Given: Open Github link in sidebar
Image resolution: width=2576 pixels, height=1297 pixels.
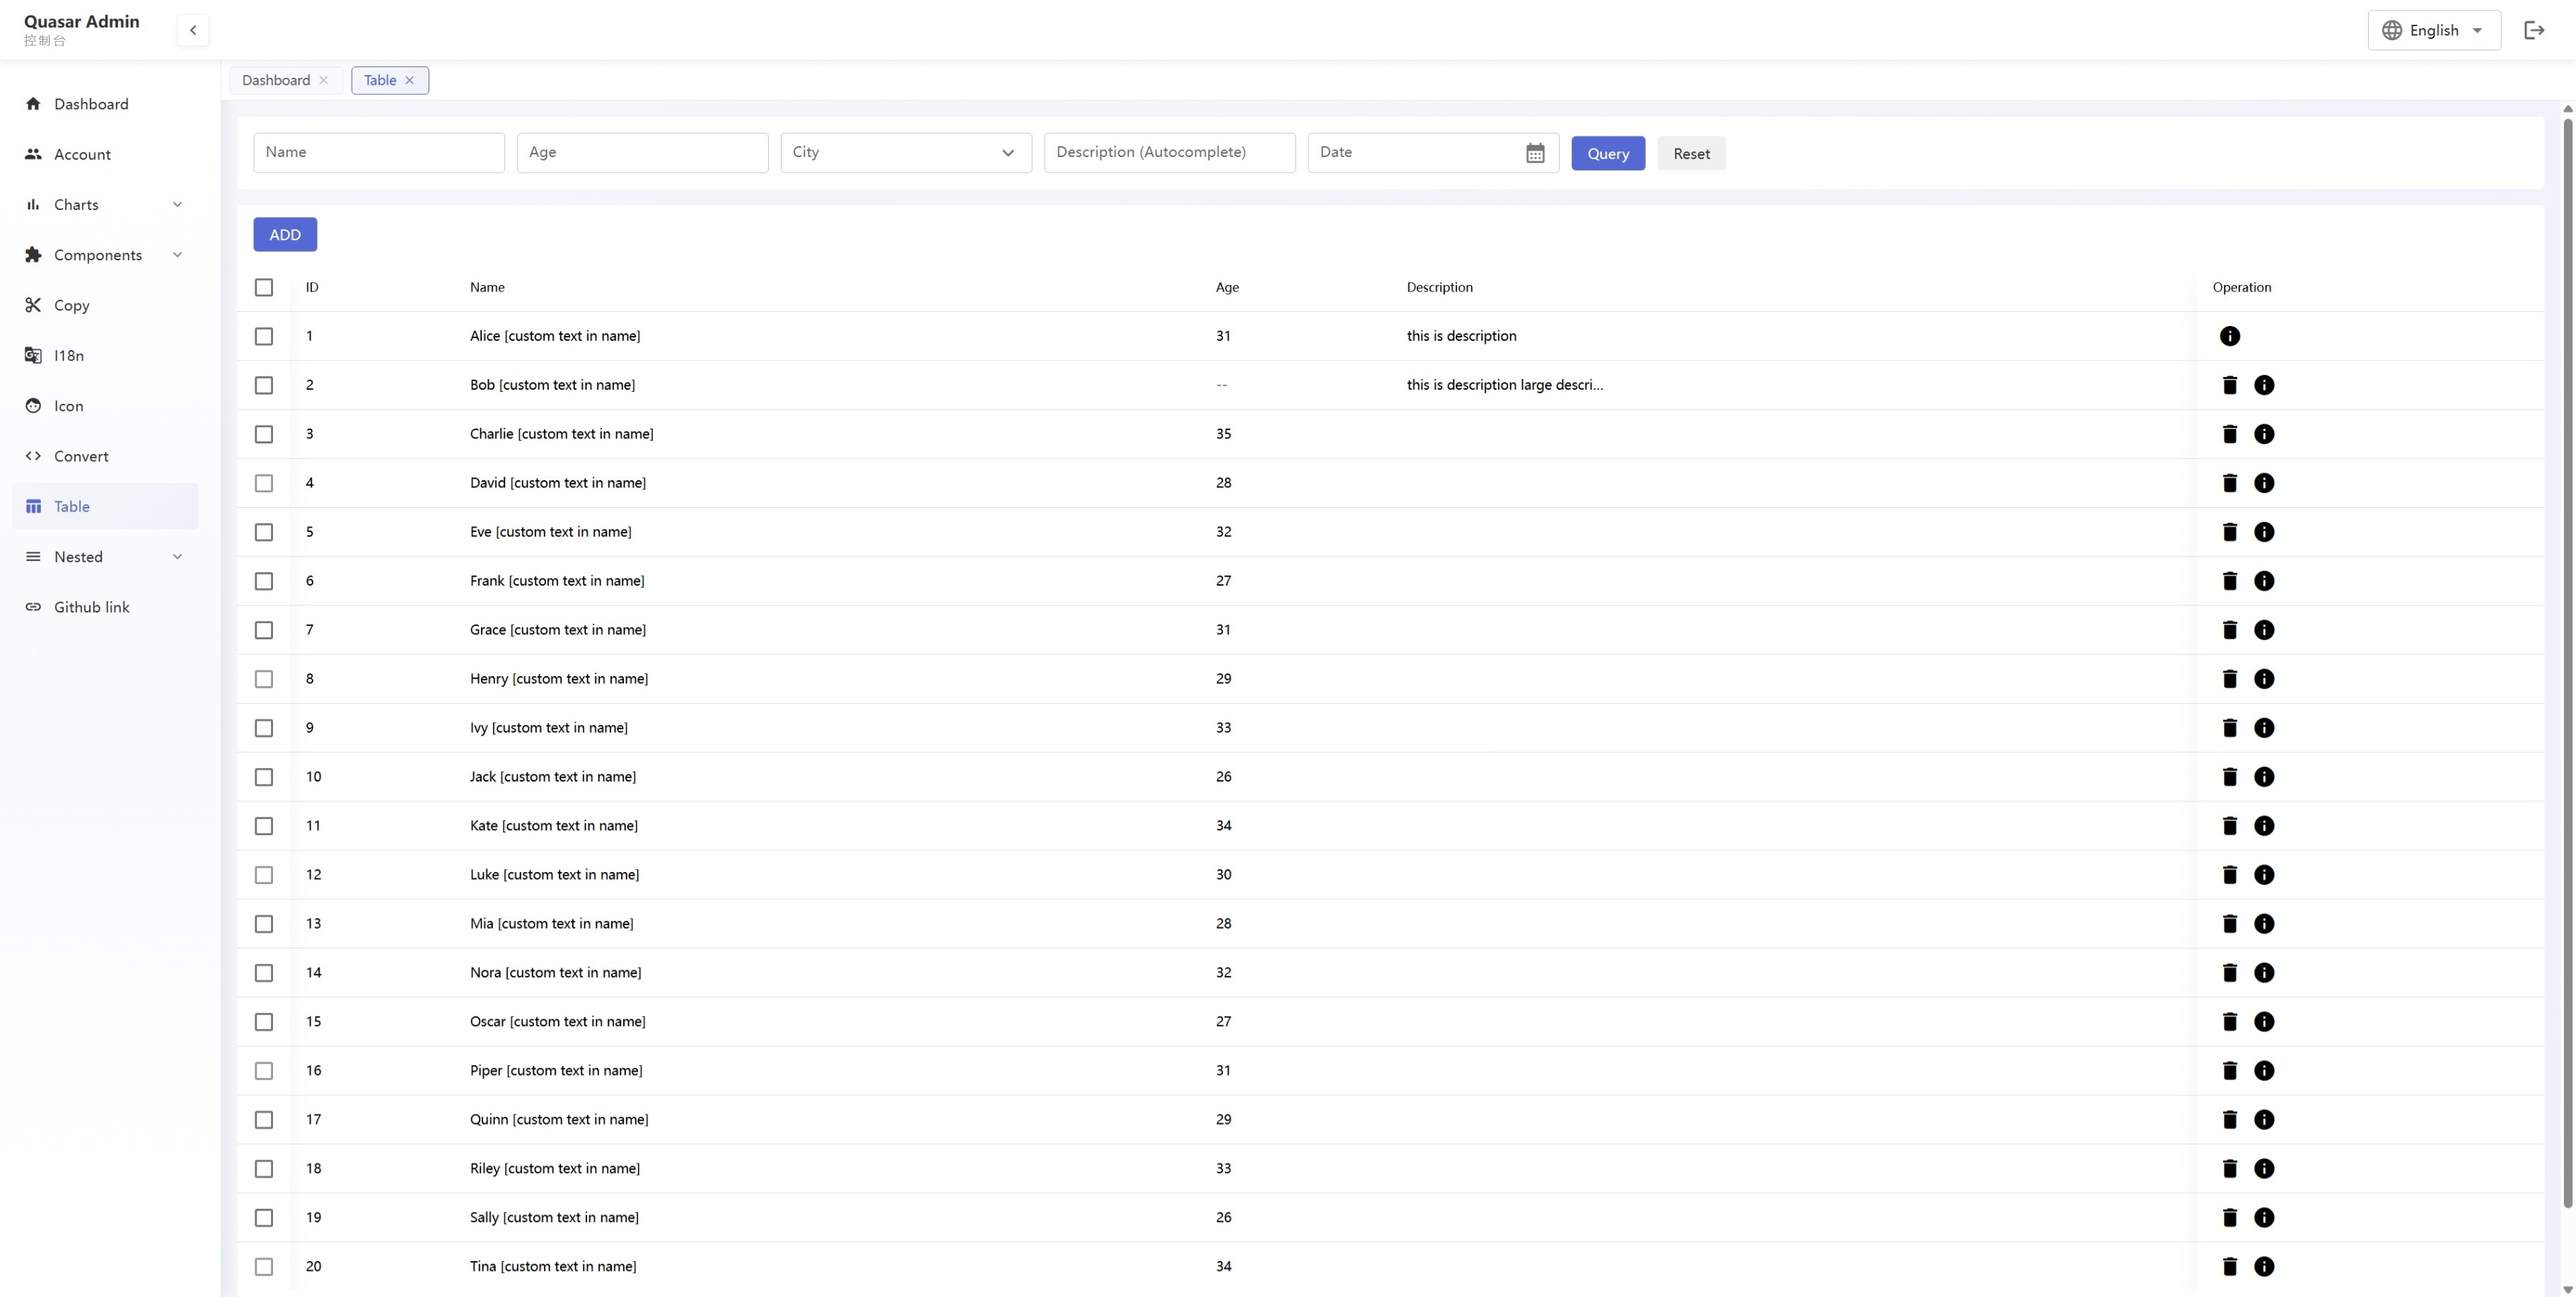Looking at the screenshot, I should coord(91,607).
